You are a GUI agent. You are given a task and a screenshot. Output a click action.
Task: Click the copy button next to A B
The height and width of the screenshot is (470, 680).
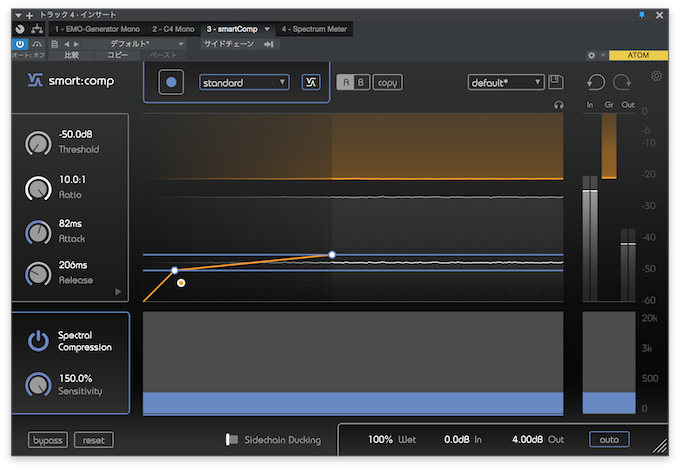click(387, 82)
